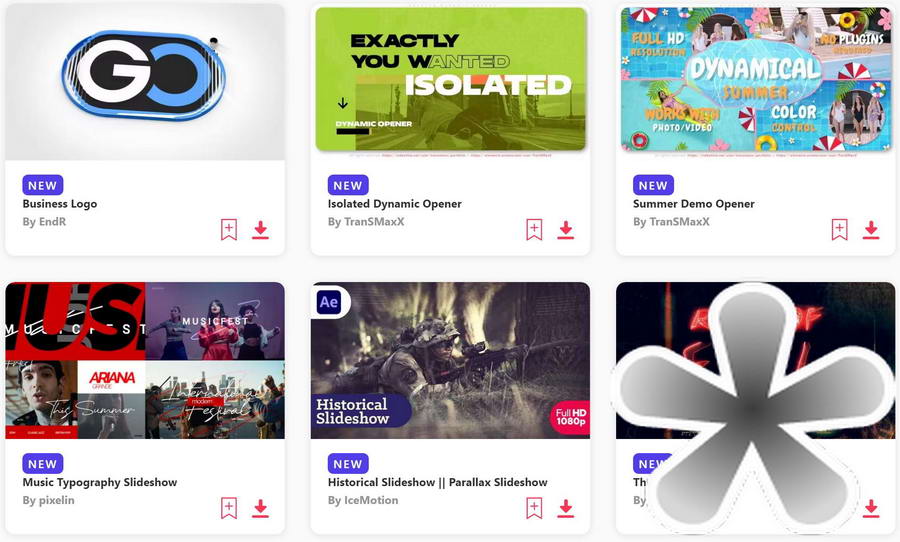This screenshot has height=542, width=900.
Task: Bookmark Summer Demo Opener template
Action: pyautogui.click(x=840, y=230)
